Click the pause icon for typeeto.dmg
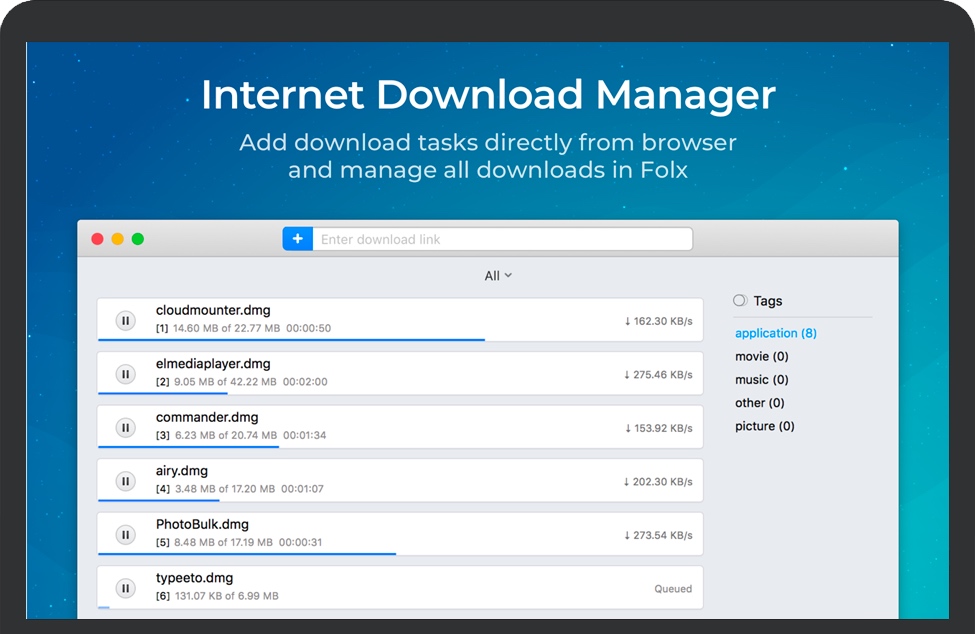Viewport: 975px width, 634px height. click(x=125, y=588)
